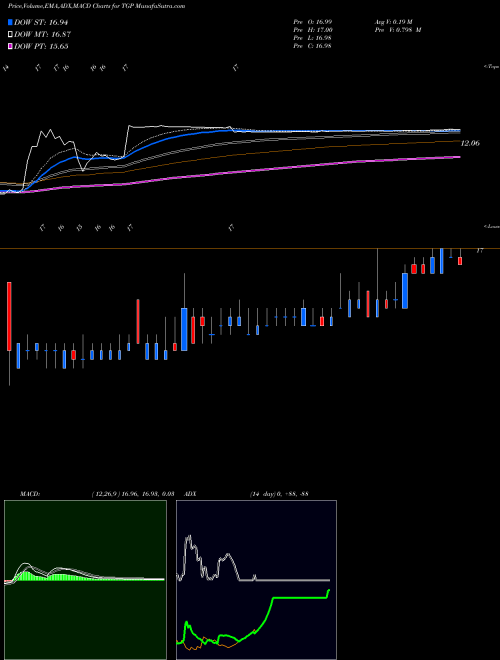Click the 'Pre O: 16.99' value
Screen dimensions: 500x660
(312, 21)
